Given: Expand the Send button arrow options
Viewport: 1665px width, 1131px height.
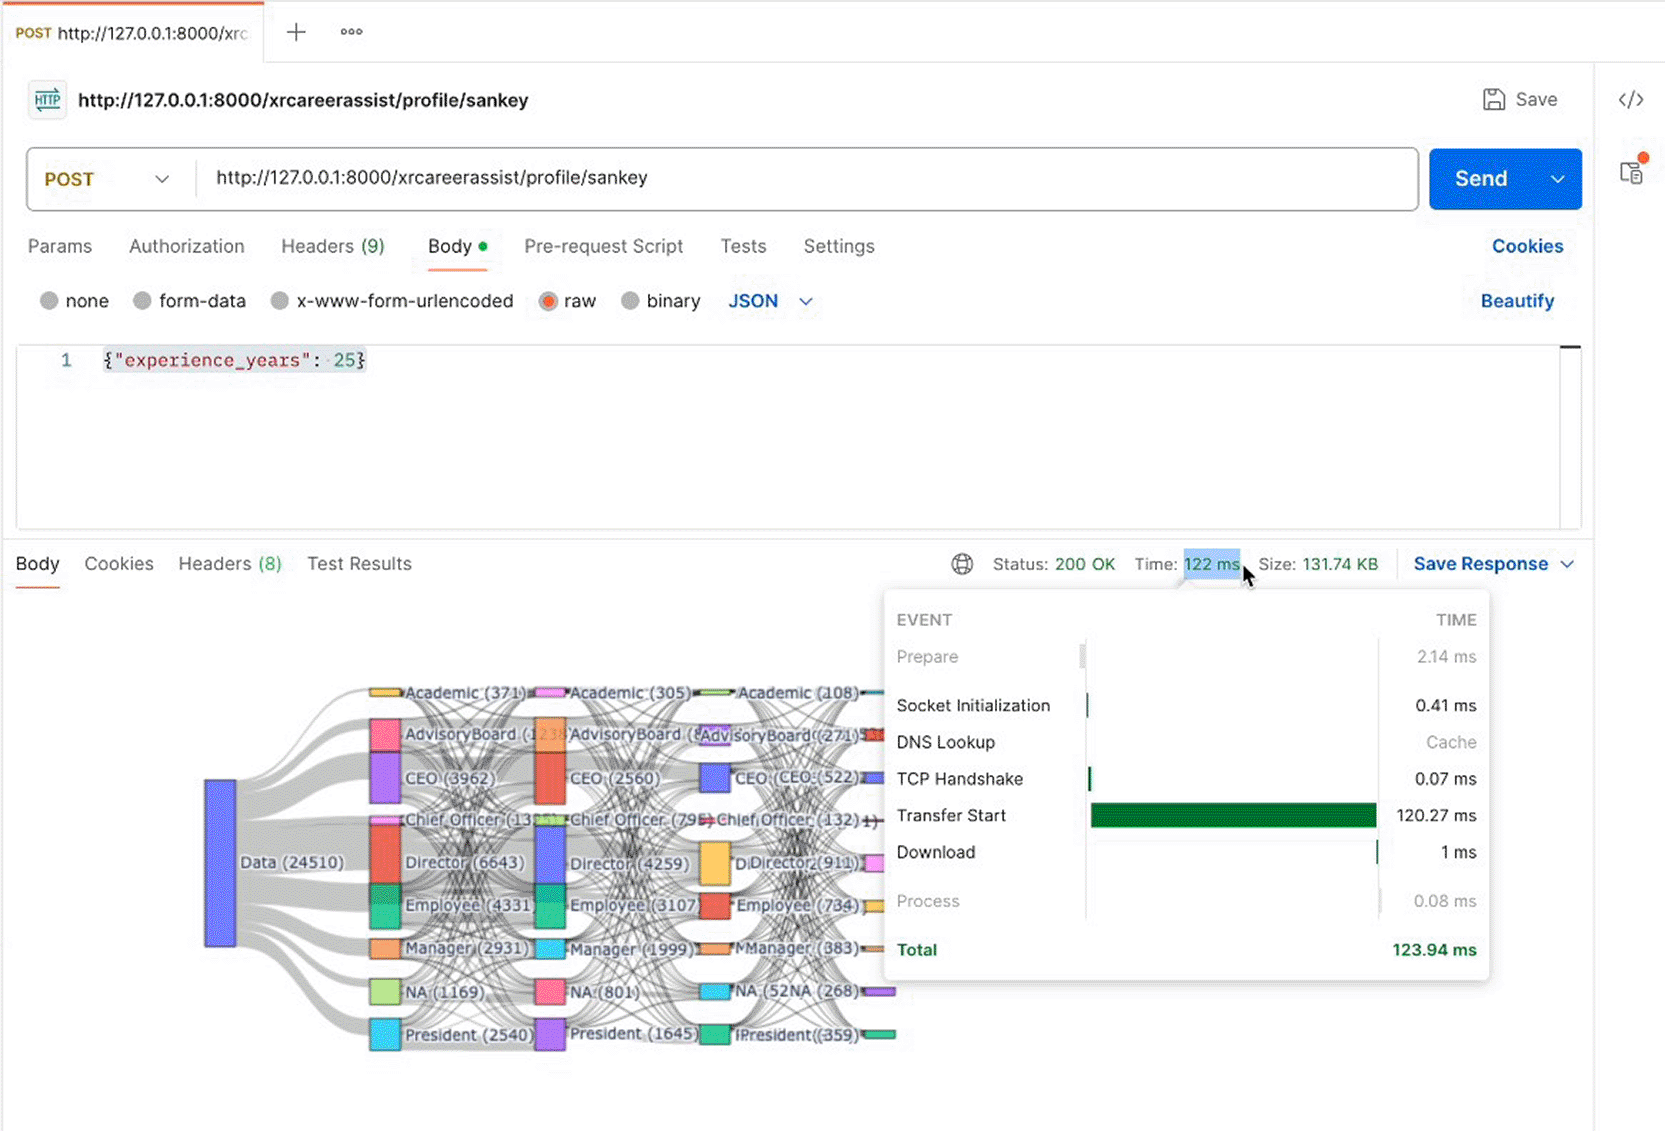Looking at the screenshot, I should 1557,179.
